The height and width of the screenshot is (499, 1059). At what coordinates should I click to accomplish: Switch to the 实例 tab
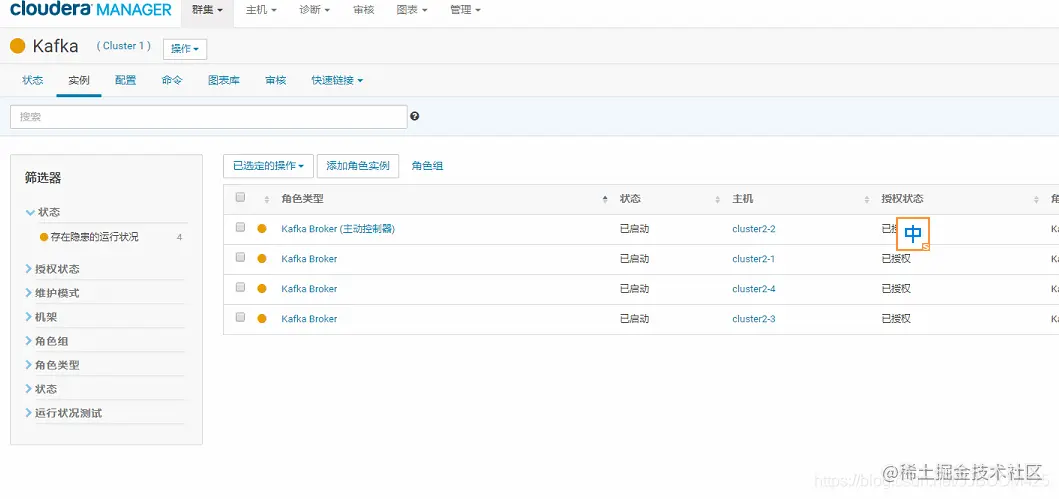(79, 80)
